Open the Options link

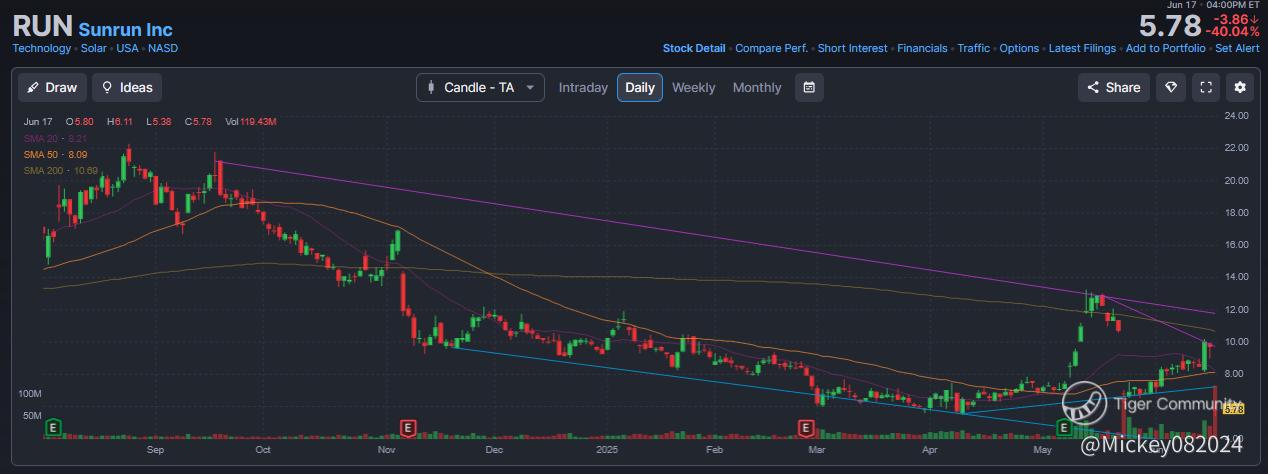point(1019,48)
